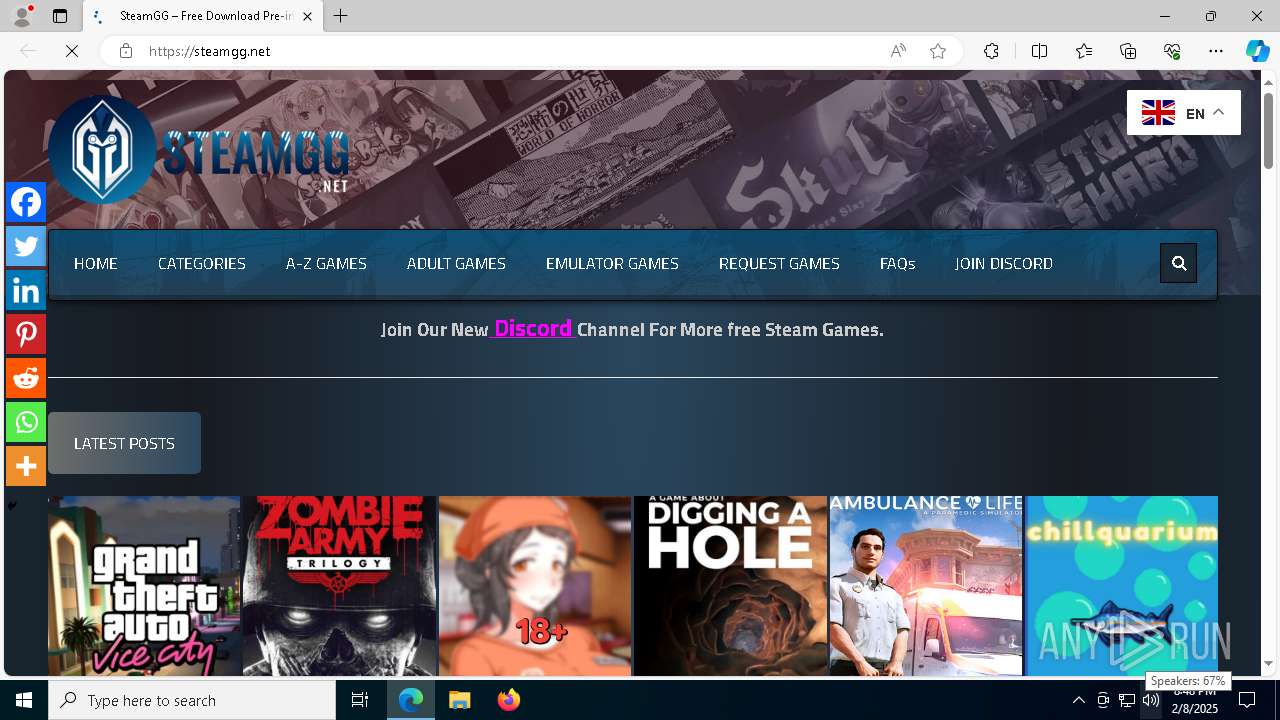Screen dimensions: 1280x720
Task: Open ADULT GAMES menu item
Action: coord(456,263)
